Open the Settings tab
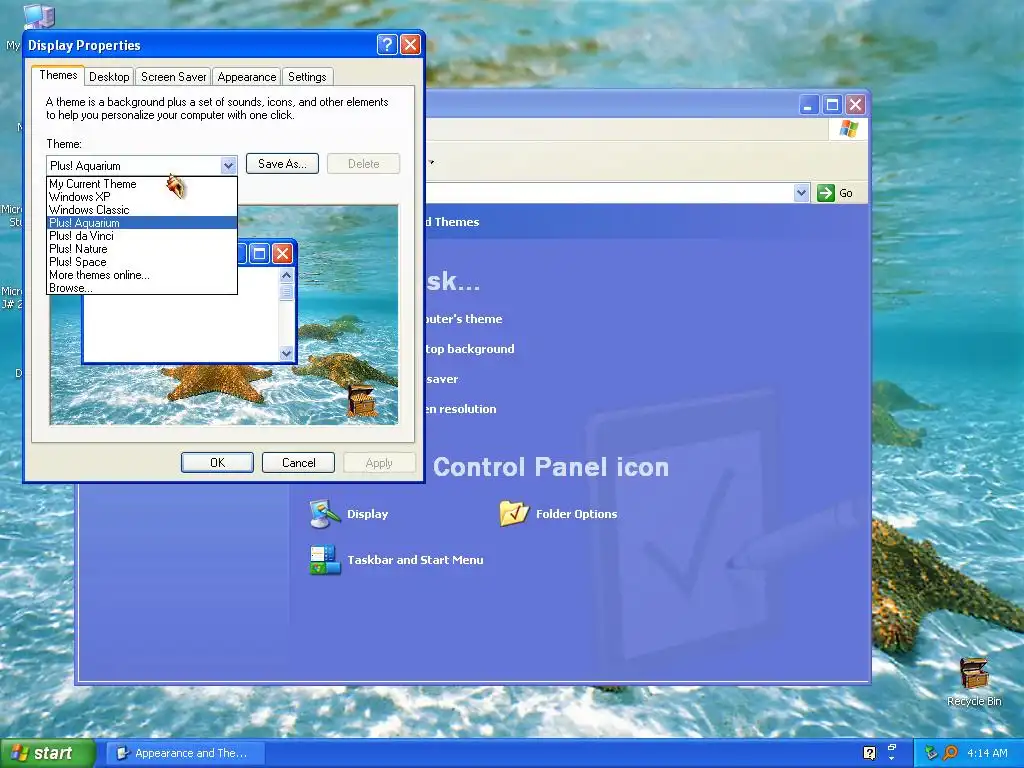This screenshot has width=1024, height=768. 307,76
